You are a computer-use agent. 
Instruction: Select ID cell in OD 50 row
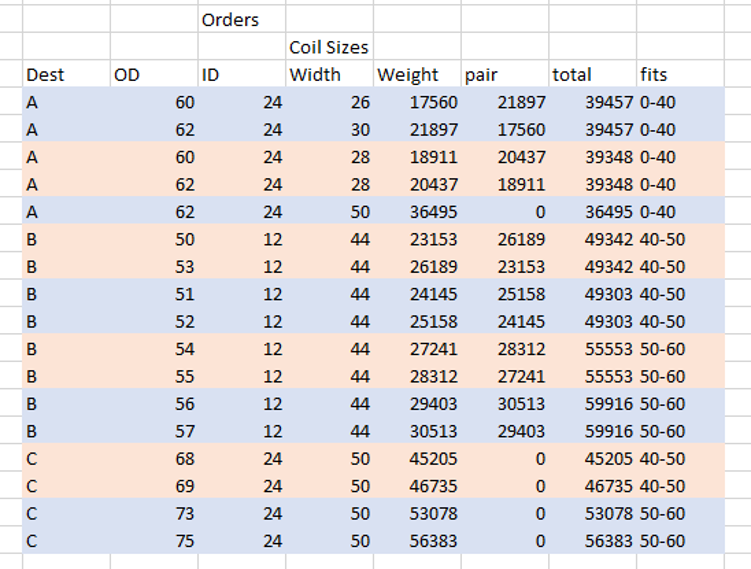pos(242,239)
